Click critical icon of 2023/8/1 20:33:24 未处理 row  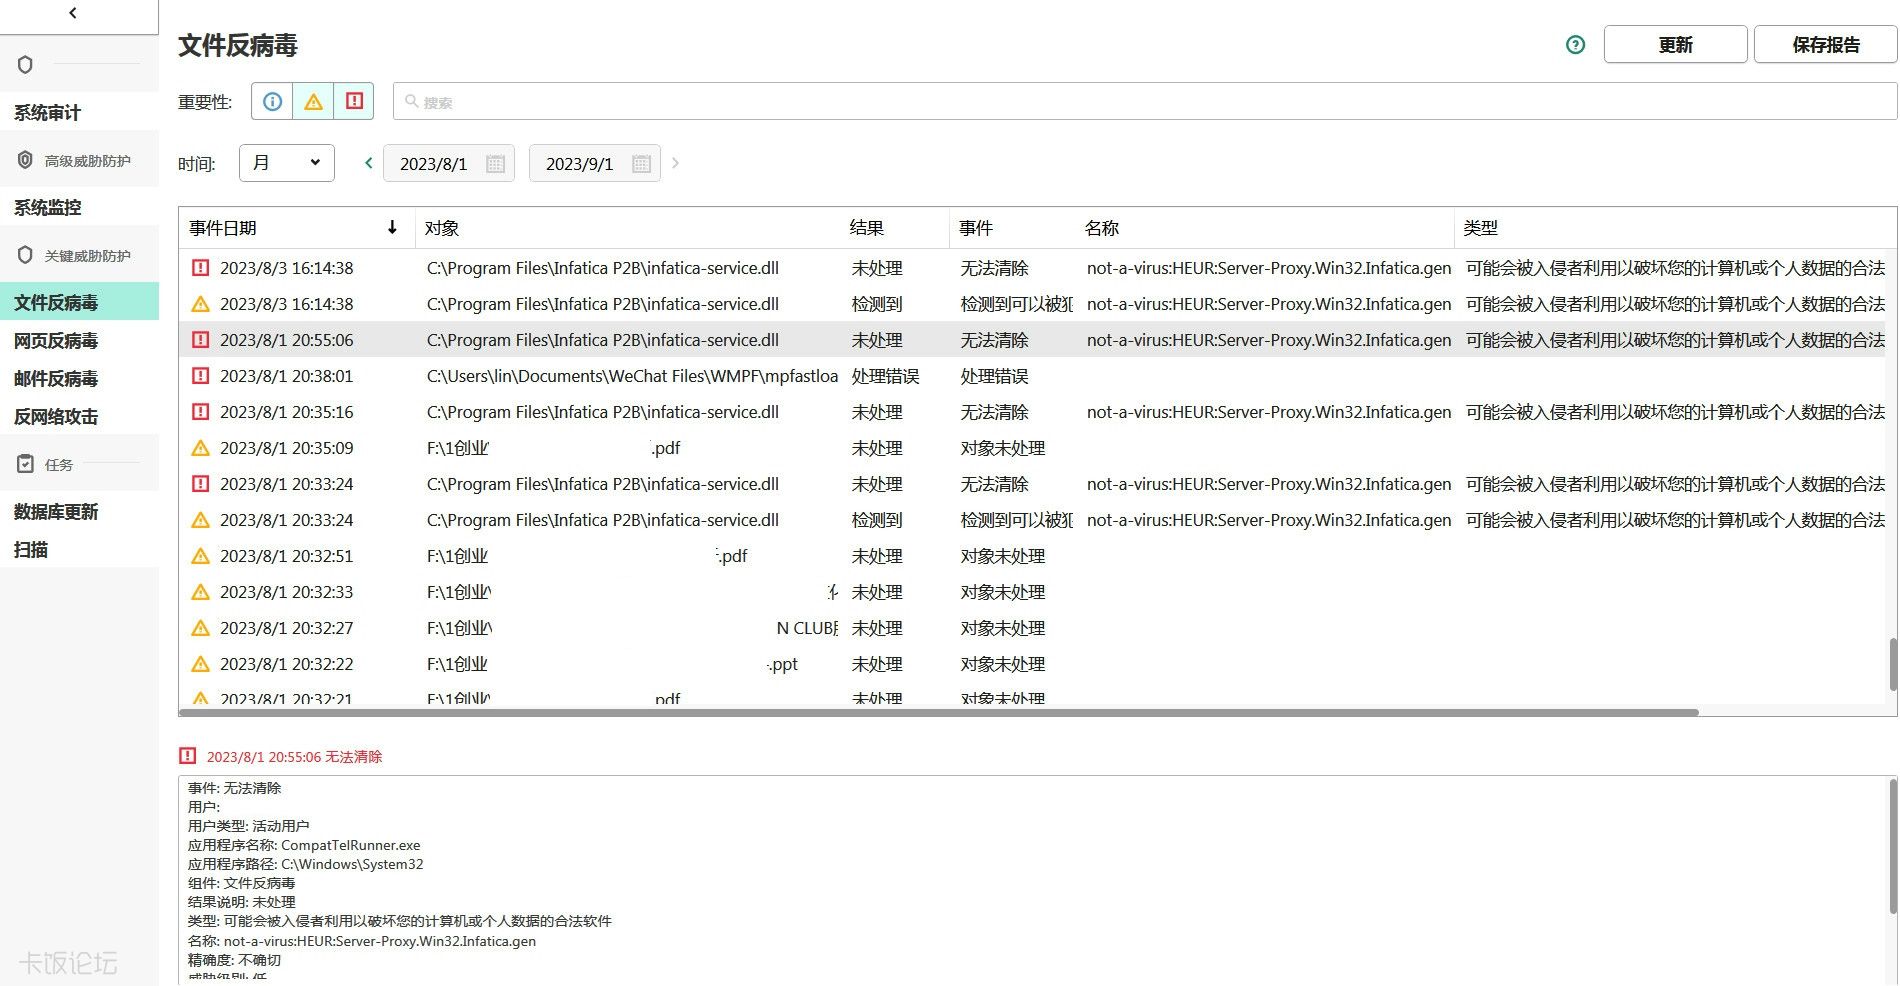pos(200,484)
